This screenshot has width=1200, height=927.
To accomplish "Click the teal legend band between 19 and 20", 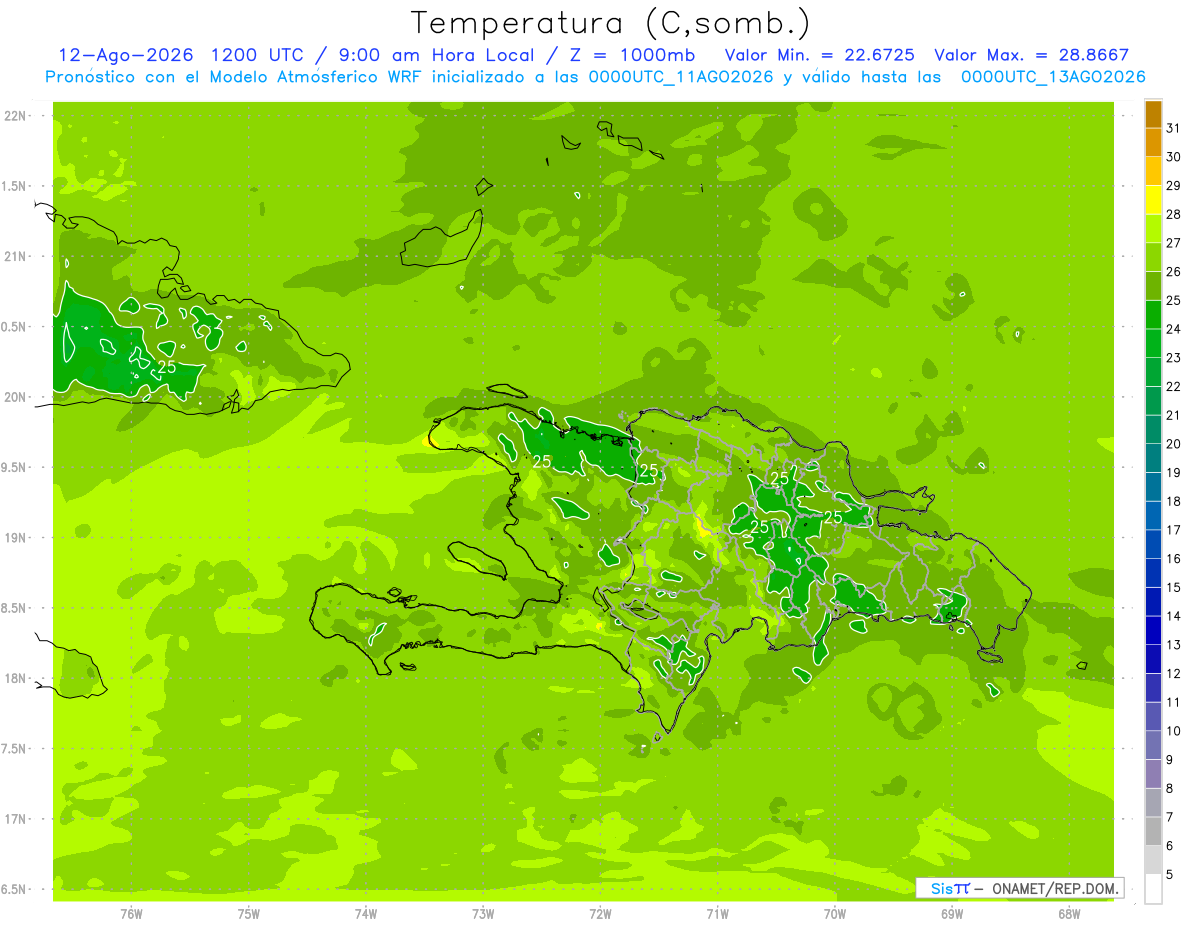I will 1153,459.
